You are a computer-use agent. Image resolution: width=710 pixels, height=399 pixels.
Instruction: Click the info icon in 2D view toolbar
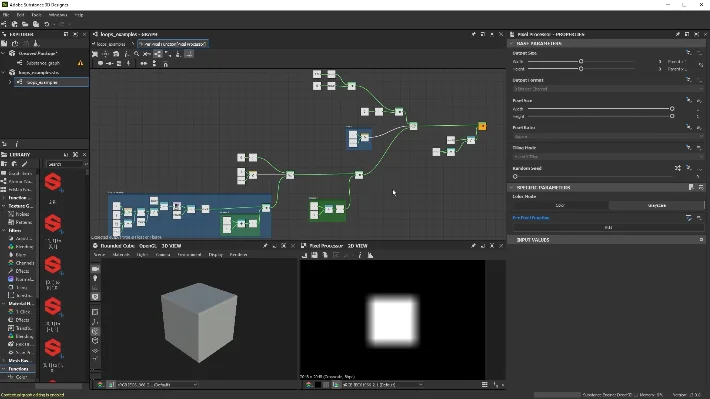(x=360, y=255)
